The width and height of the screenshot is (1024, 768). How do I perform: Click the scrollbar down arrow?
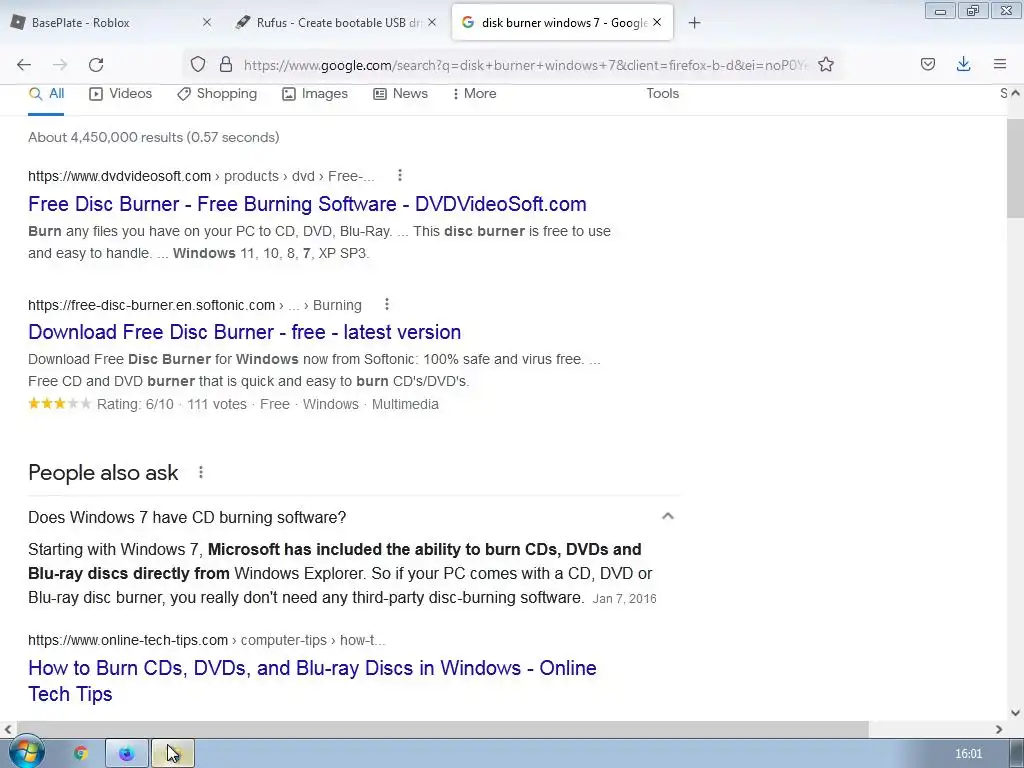[x=1015, y=713]
